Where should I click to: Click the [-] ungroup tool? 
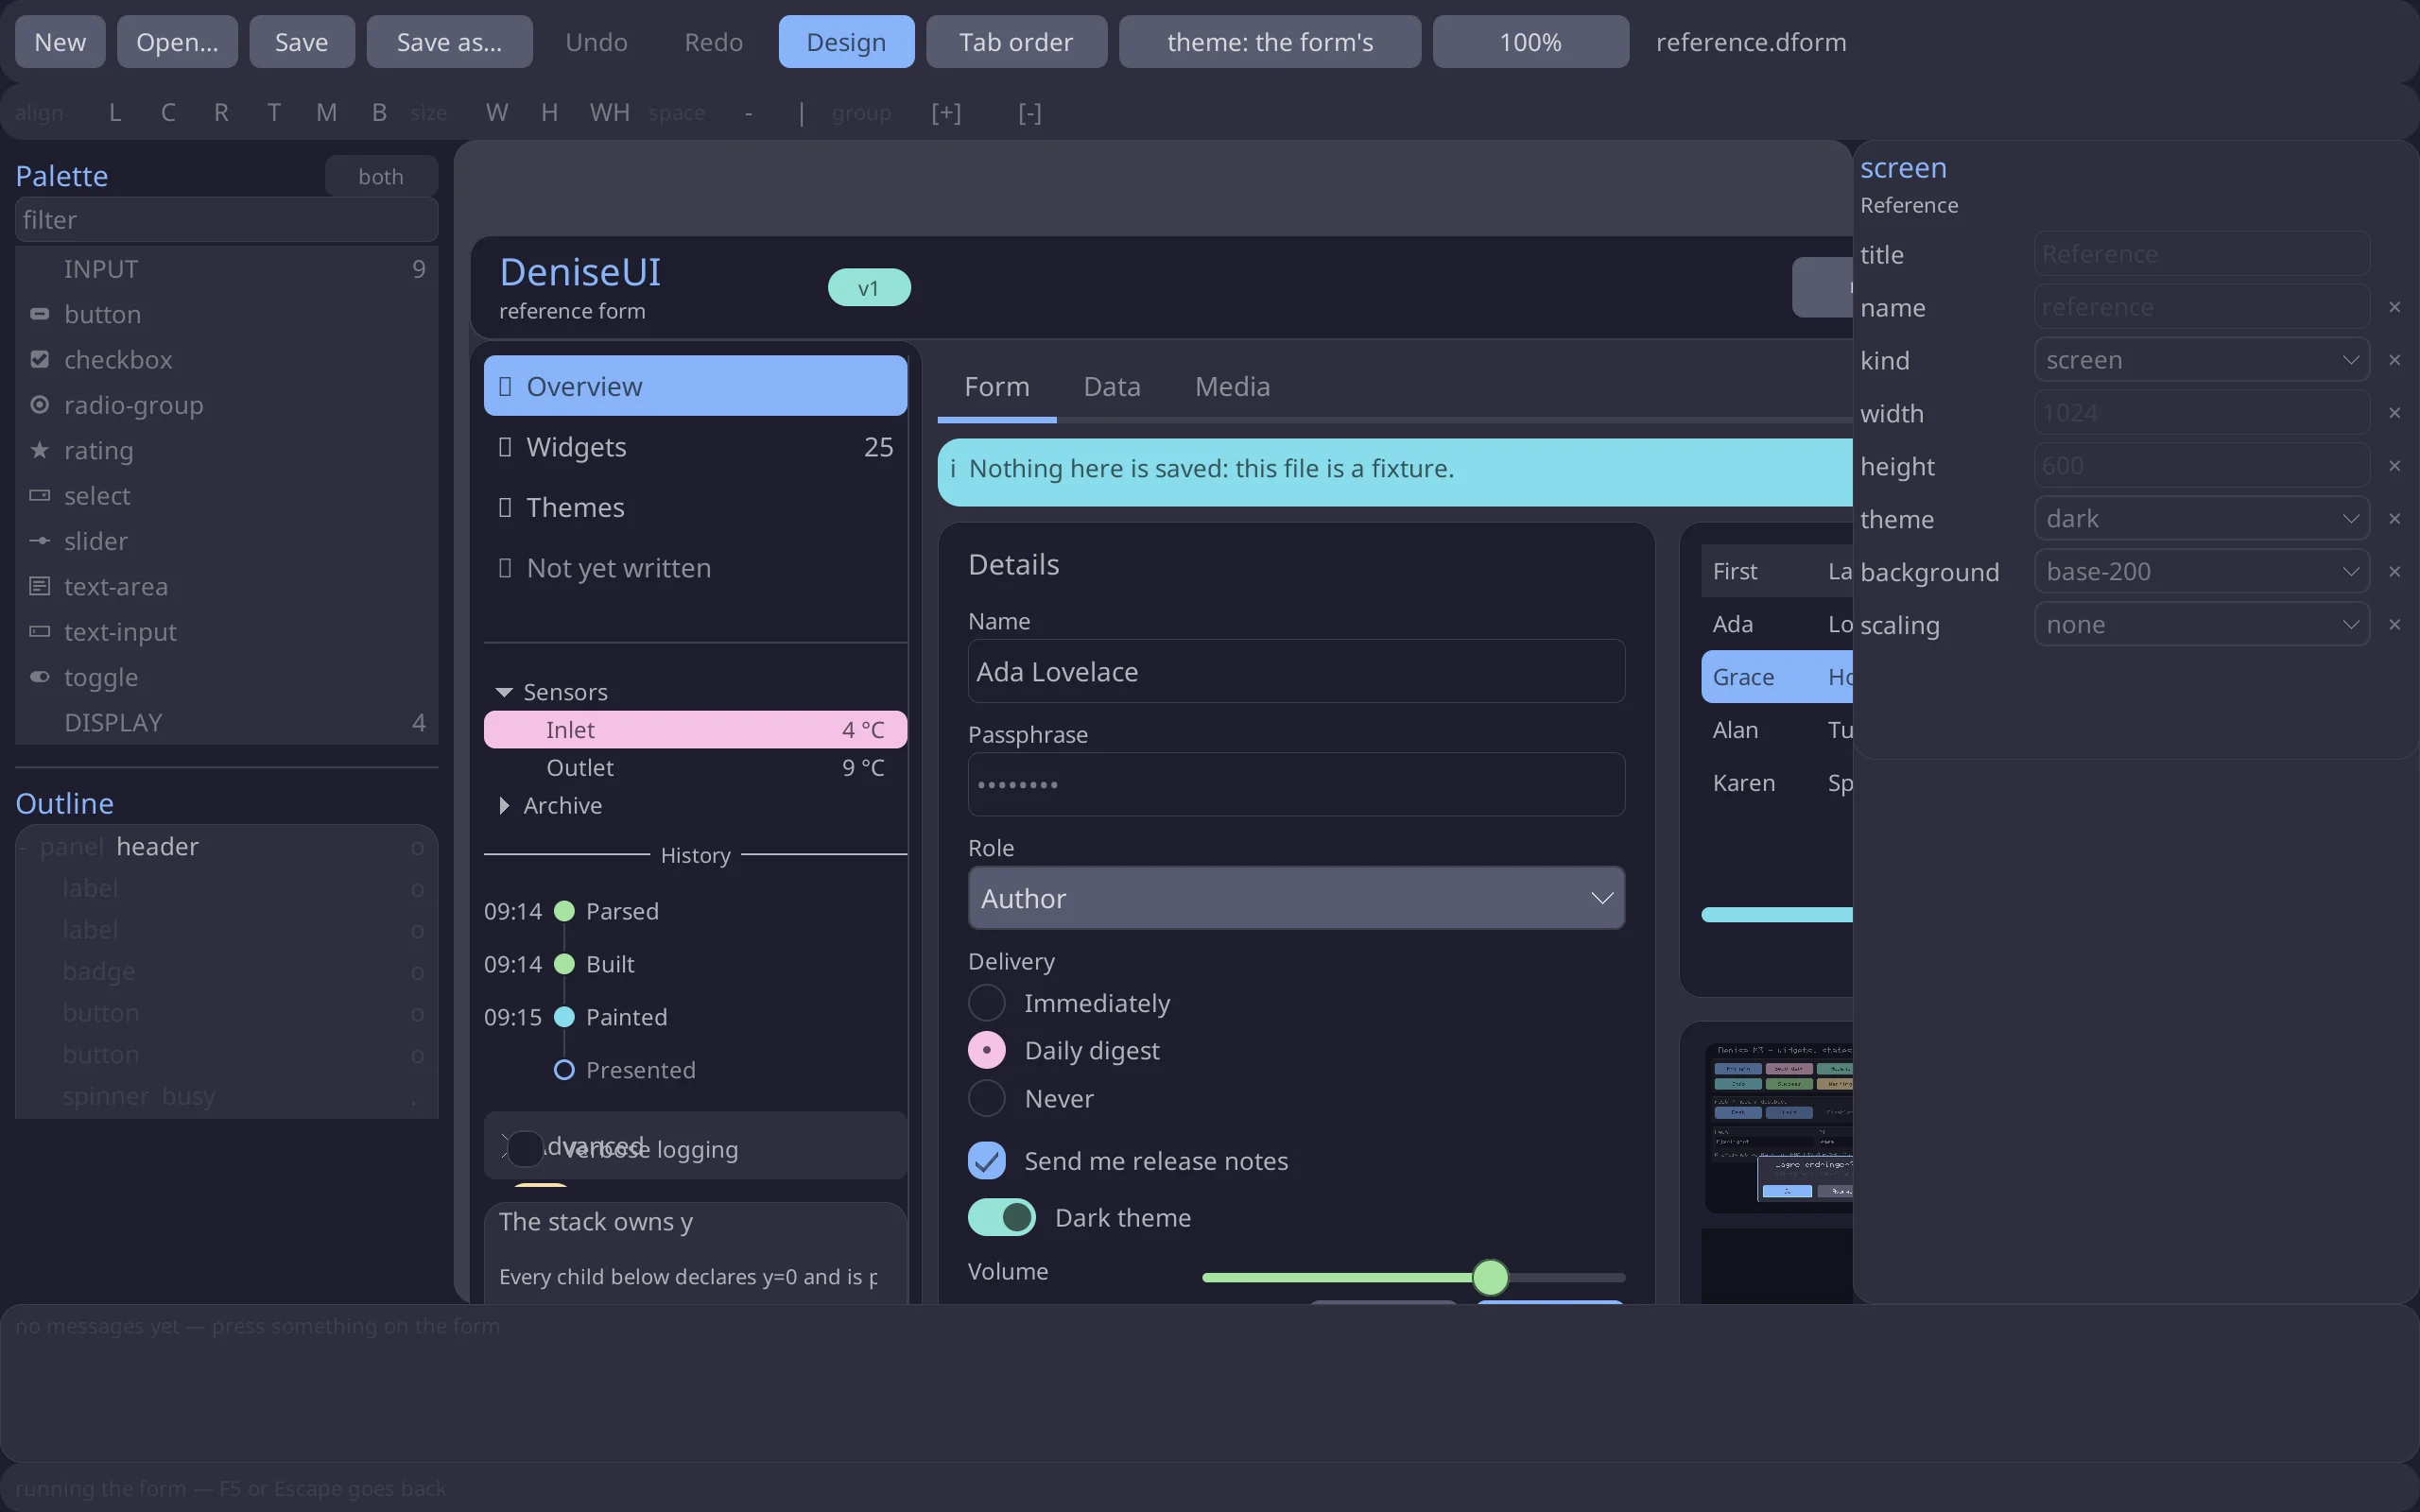click(1030, 113)
